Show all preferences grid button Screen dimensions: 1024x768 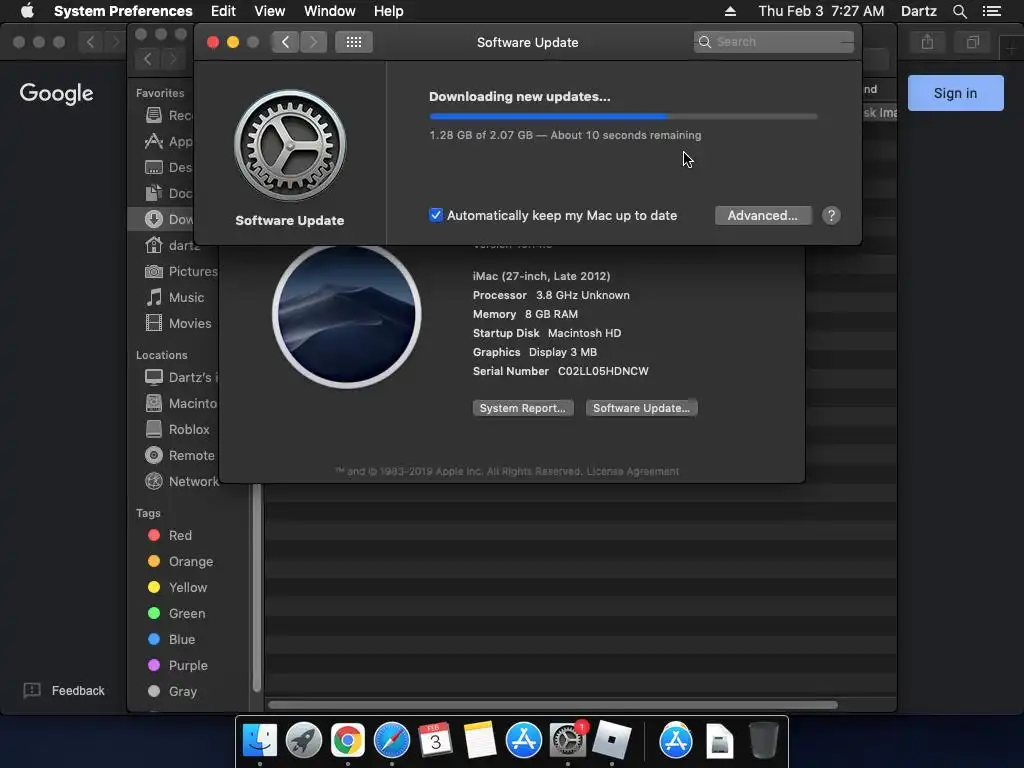coord(353,42)
